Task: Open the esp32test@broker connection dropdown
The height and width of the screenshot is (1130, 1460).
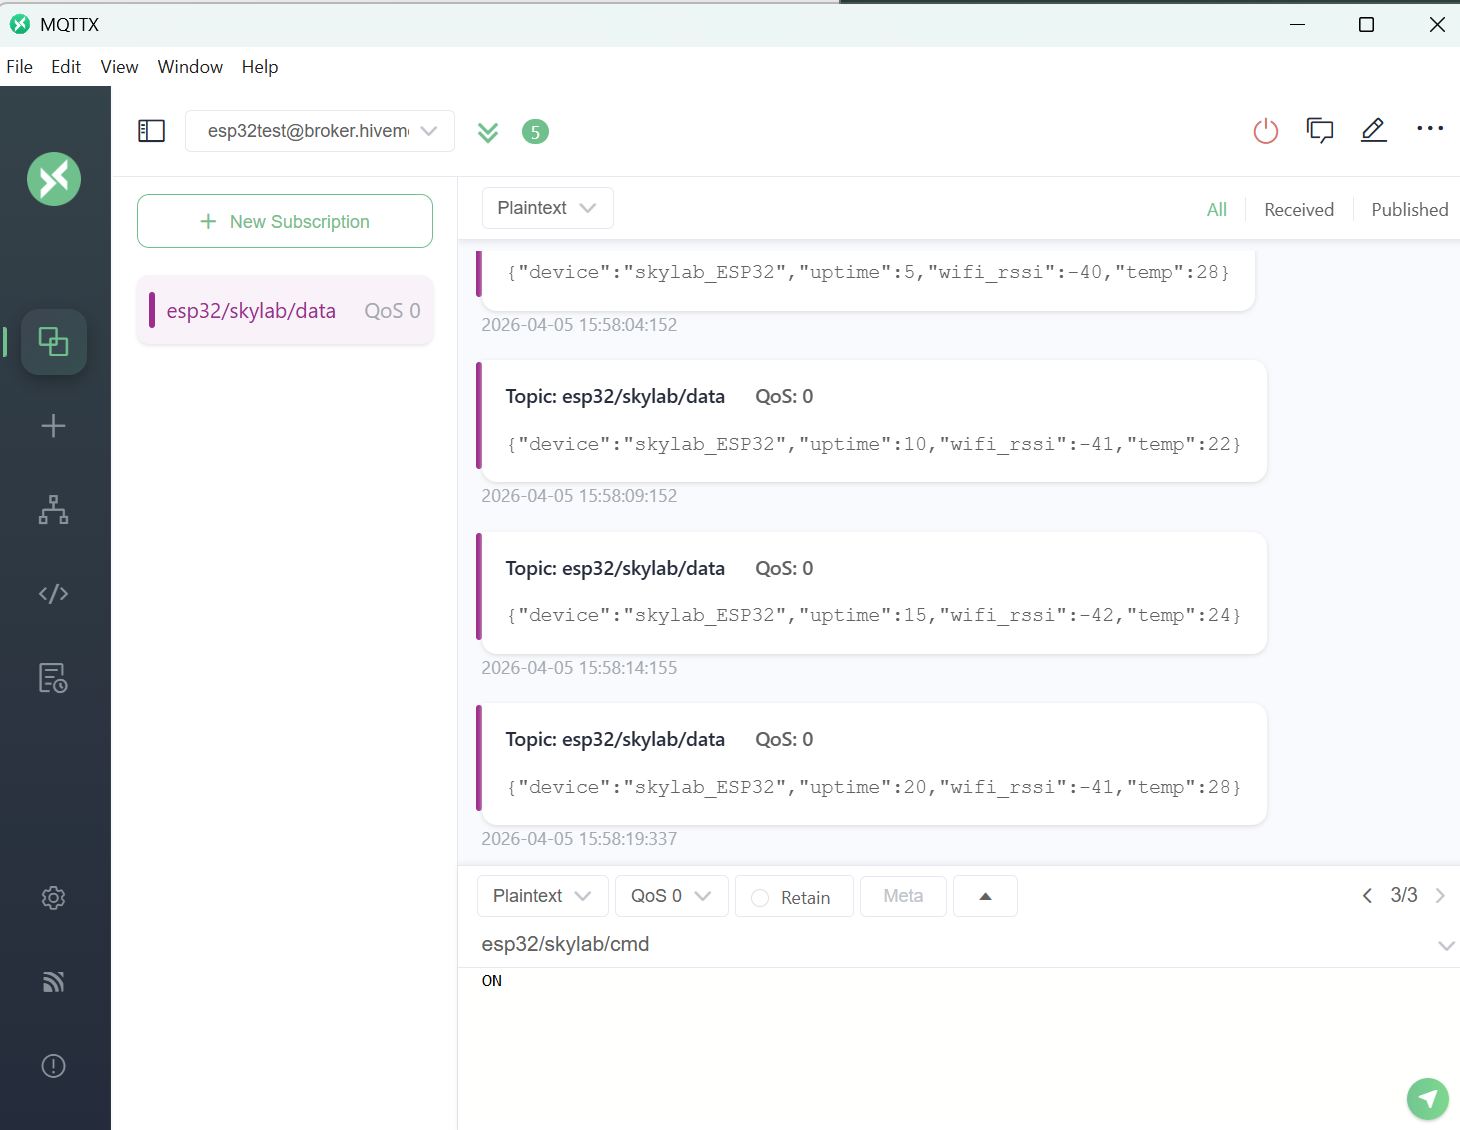Action: (x=320, y=131)
